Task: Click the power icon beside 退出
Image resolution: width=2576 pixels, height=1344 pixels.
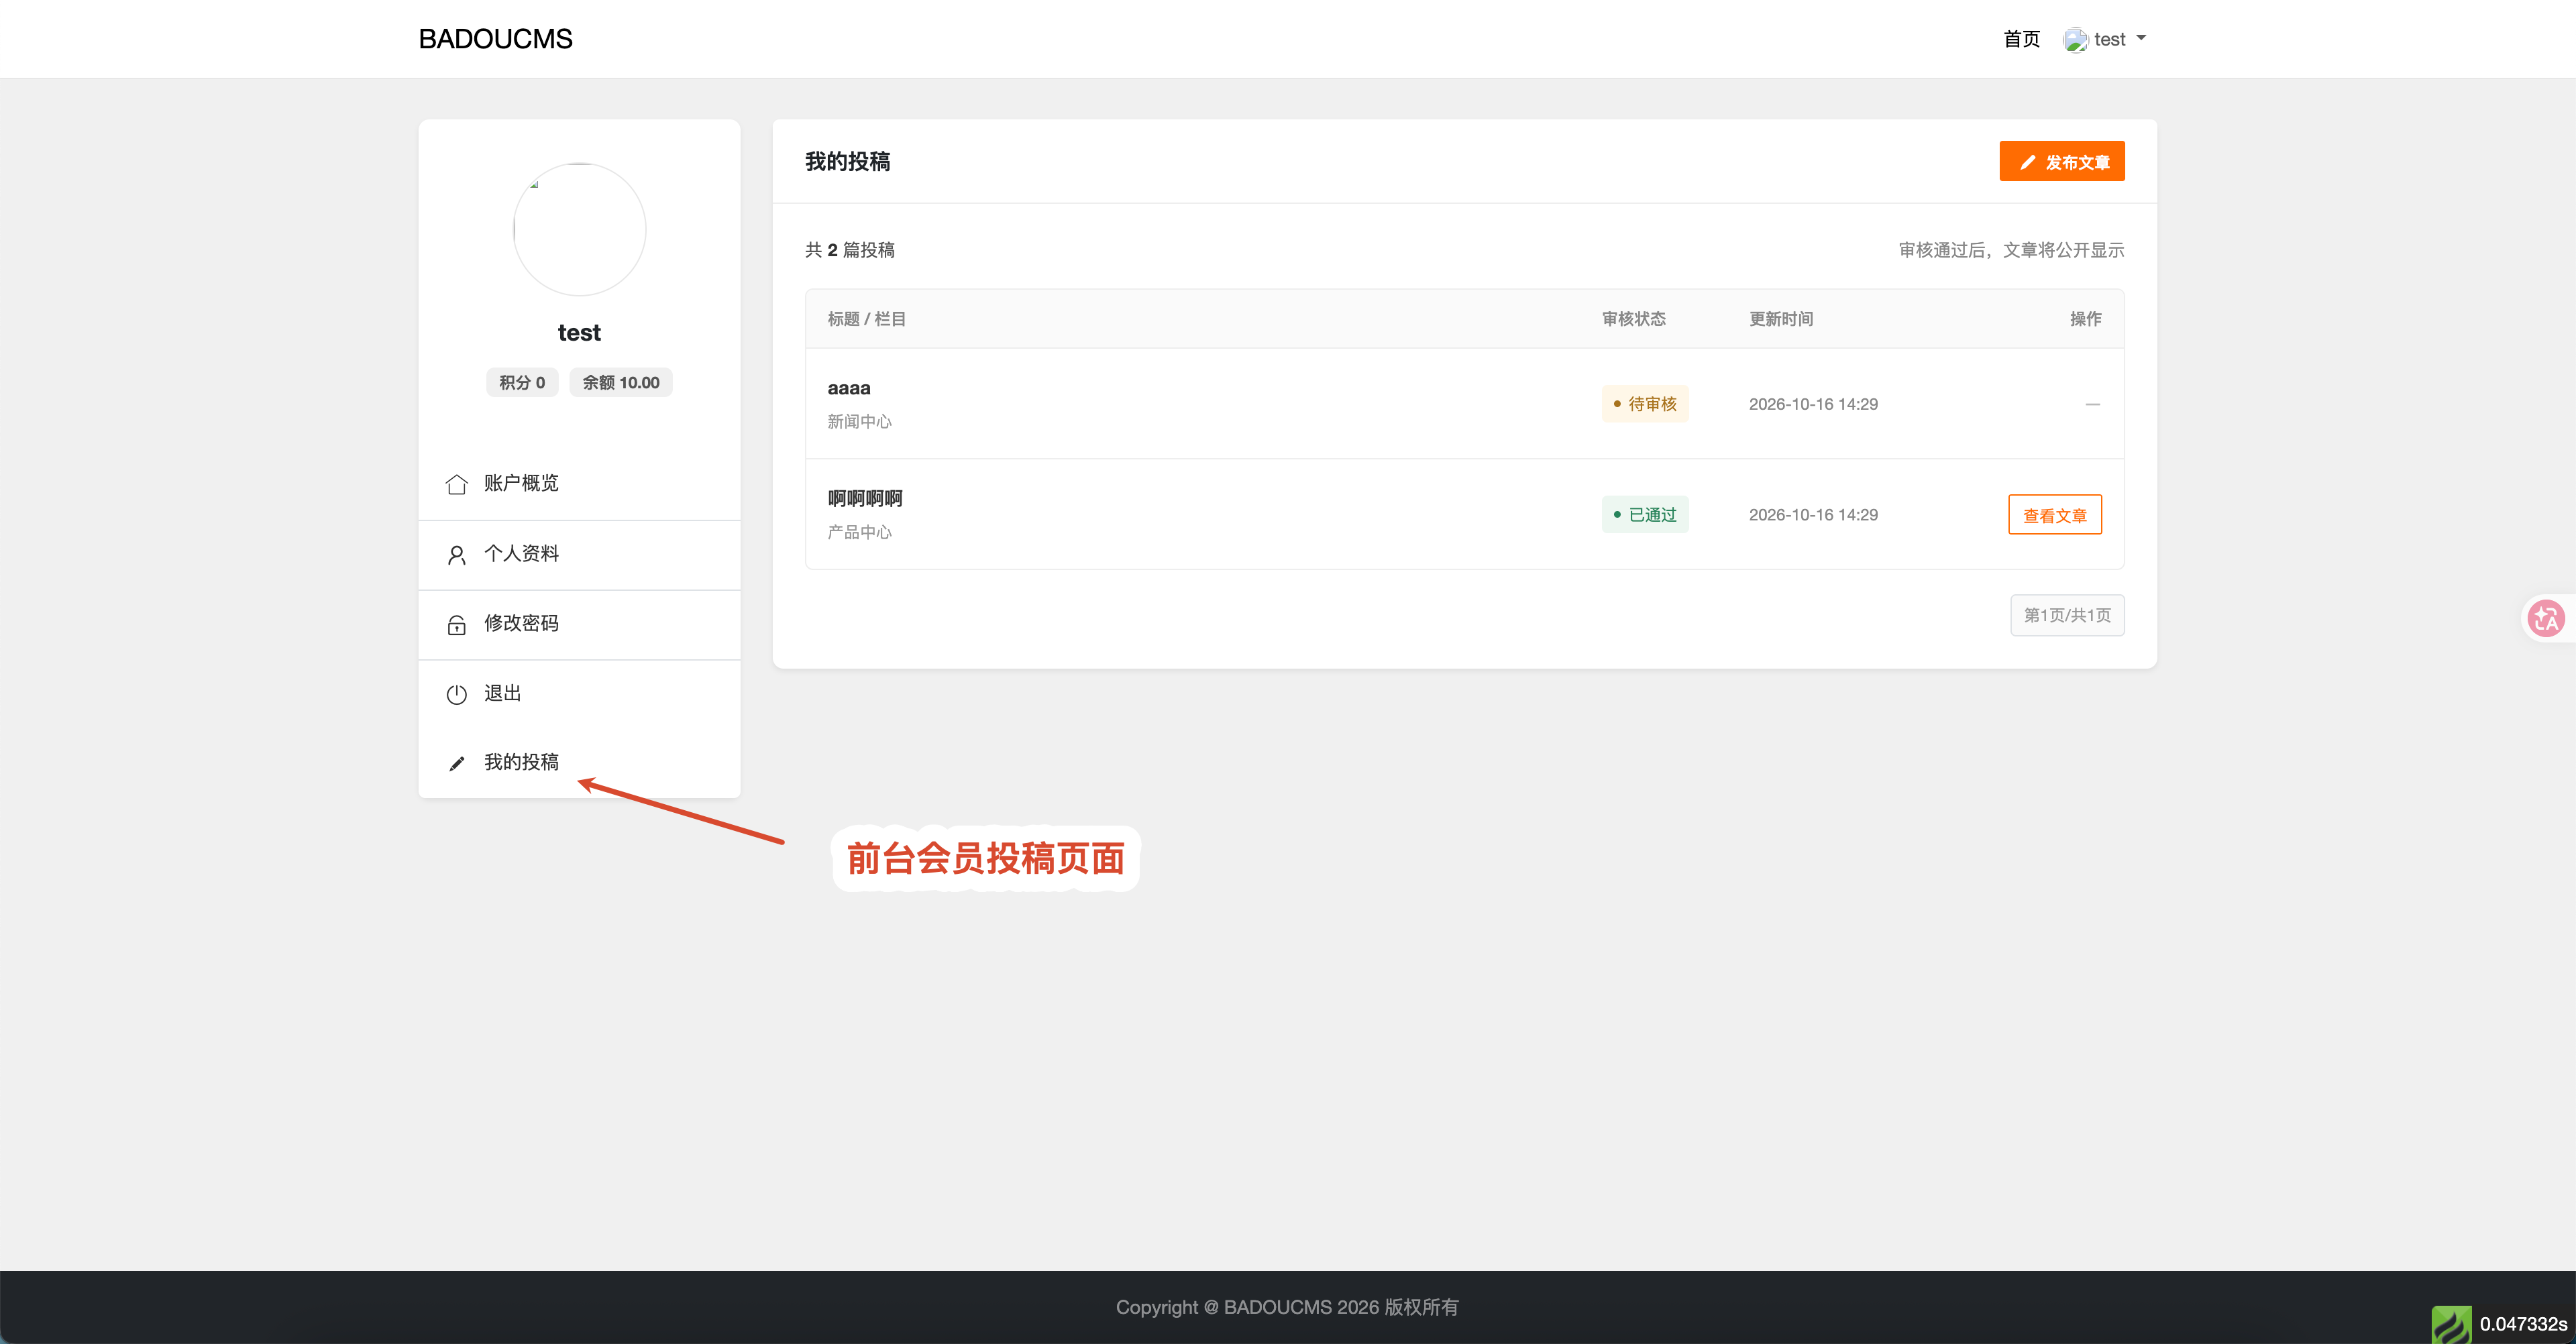Action: (456, 694)
